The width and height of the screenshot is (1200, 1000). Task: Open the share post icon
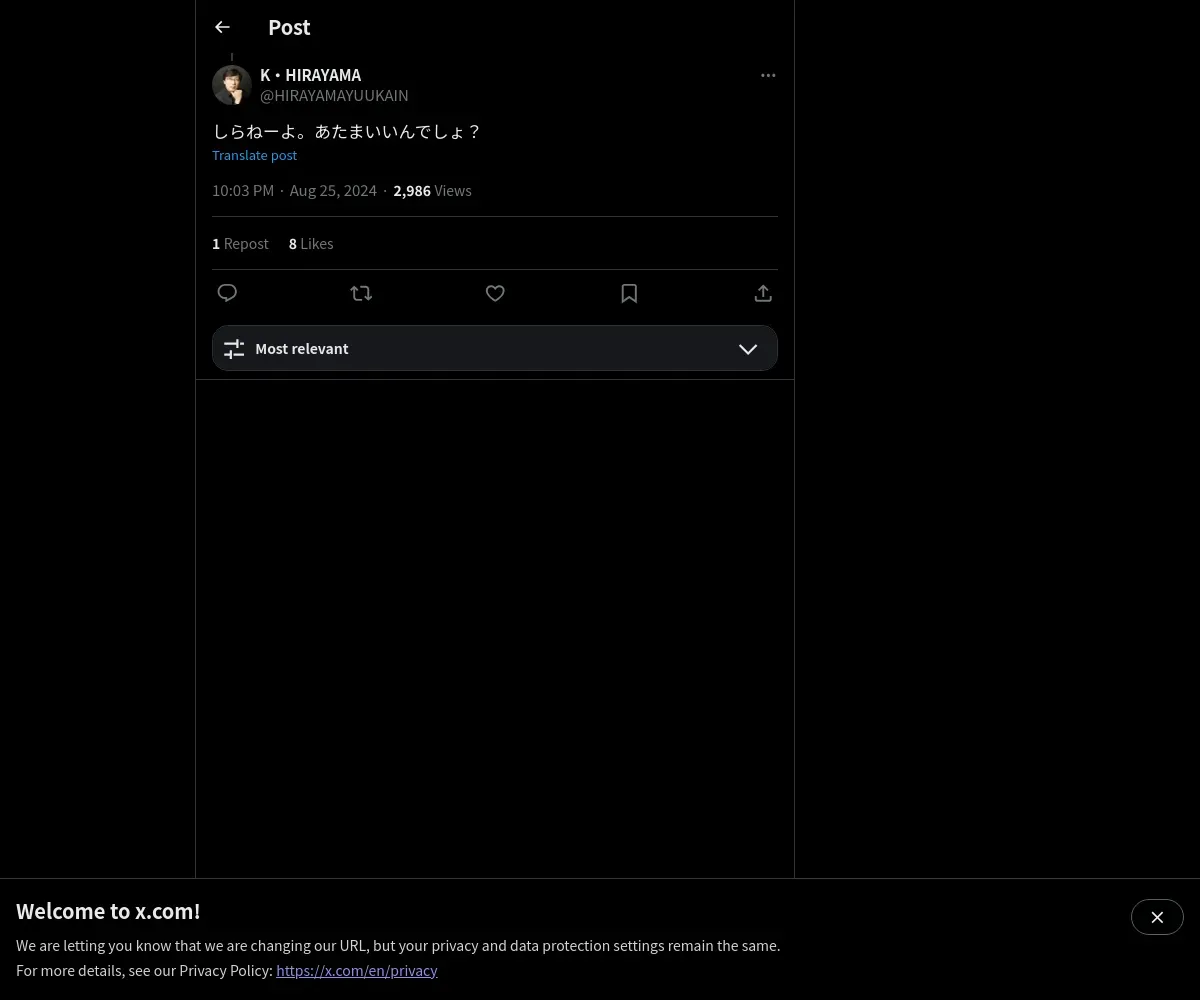[x=763, y=293]
